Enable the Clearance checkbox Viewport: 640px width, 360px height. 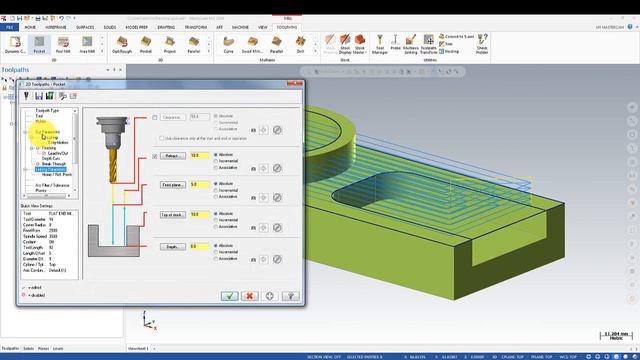[x=155, y=118]
